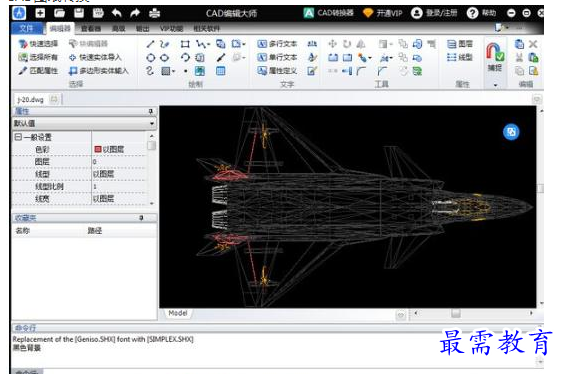Image resolution: width=561 pixels, height=374 pixels.
Task: Switch to the 查看器 tab
Action: click(x=91, y=29)
